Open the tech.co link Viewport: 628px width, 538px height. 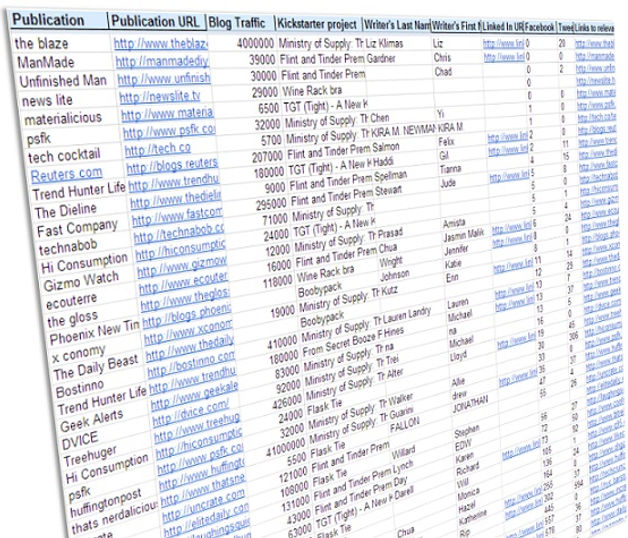pos(157,149)
